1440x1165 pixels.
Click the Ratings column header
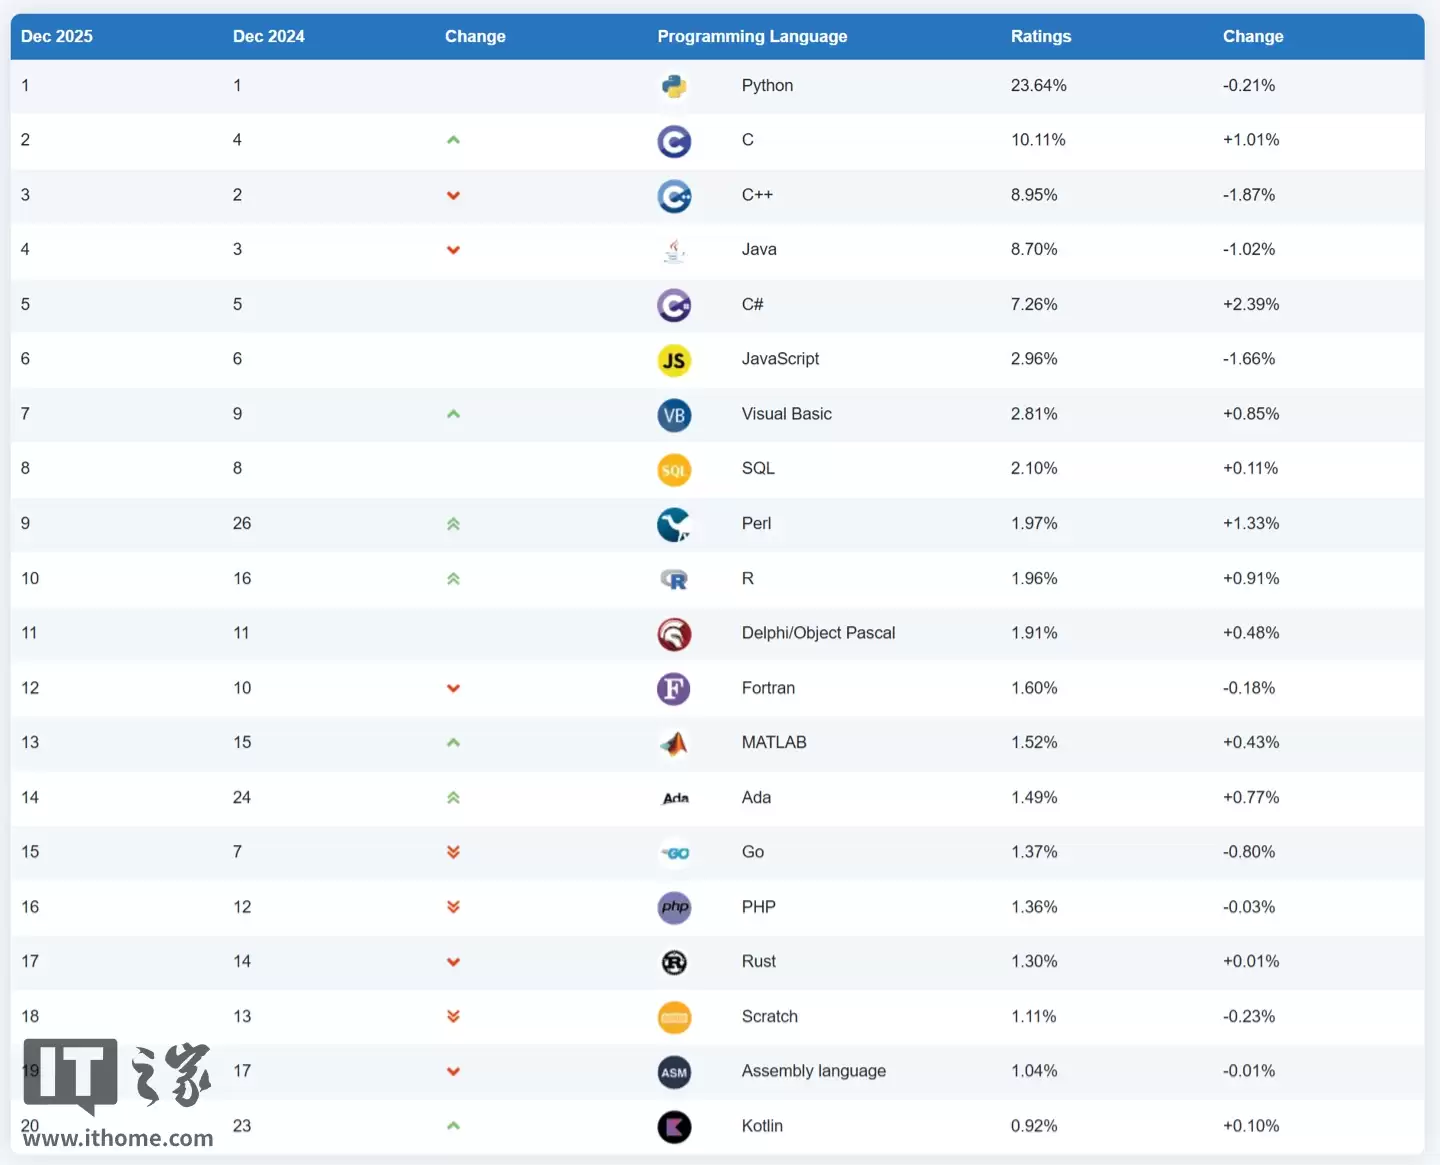point(1040,36)
